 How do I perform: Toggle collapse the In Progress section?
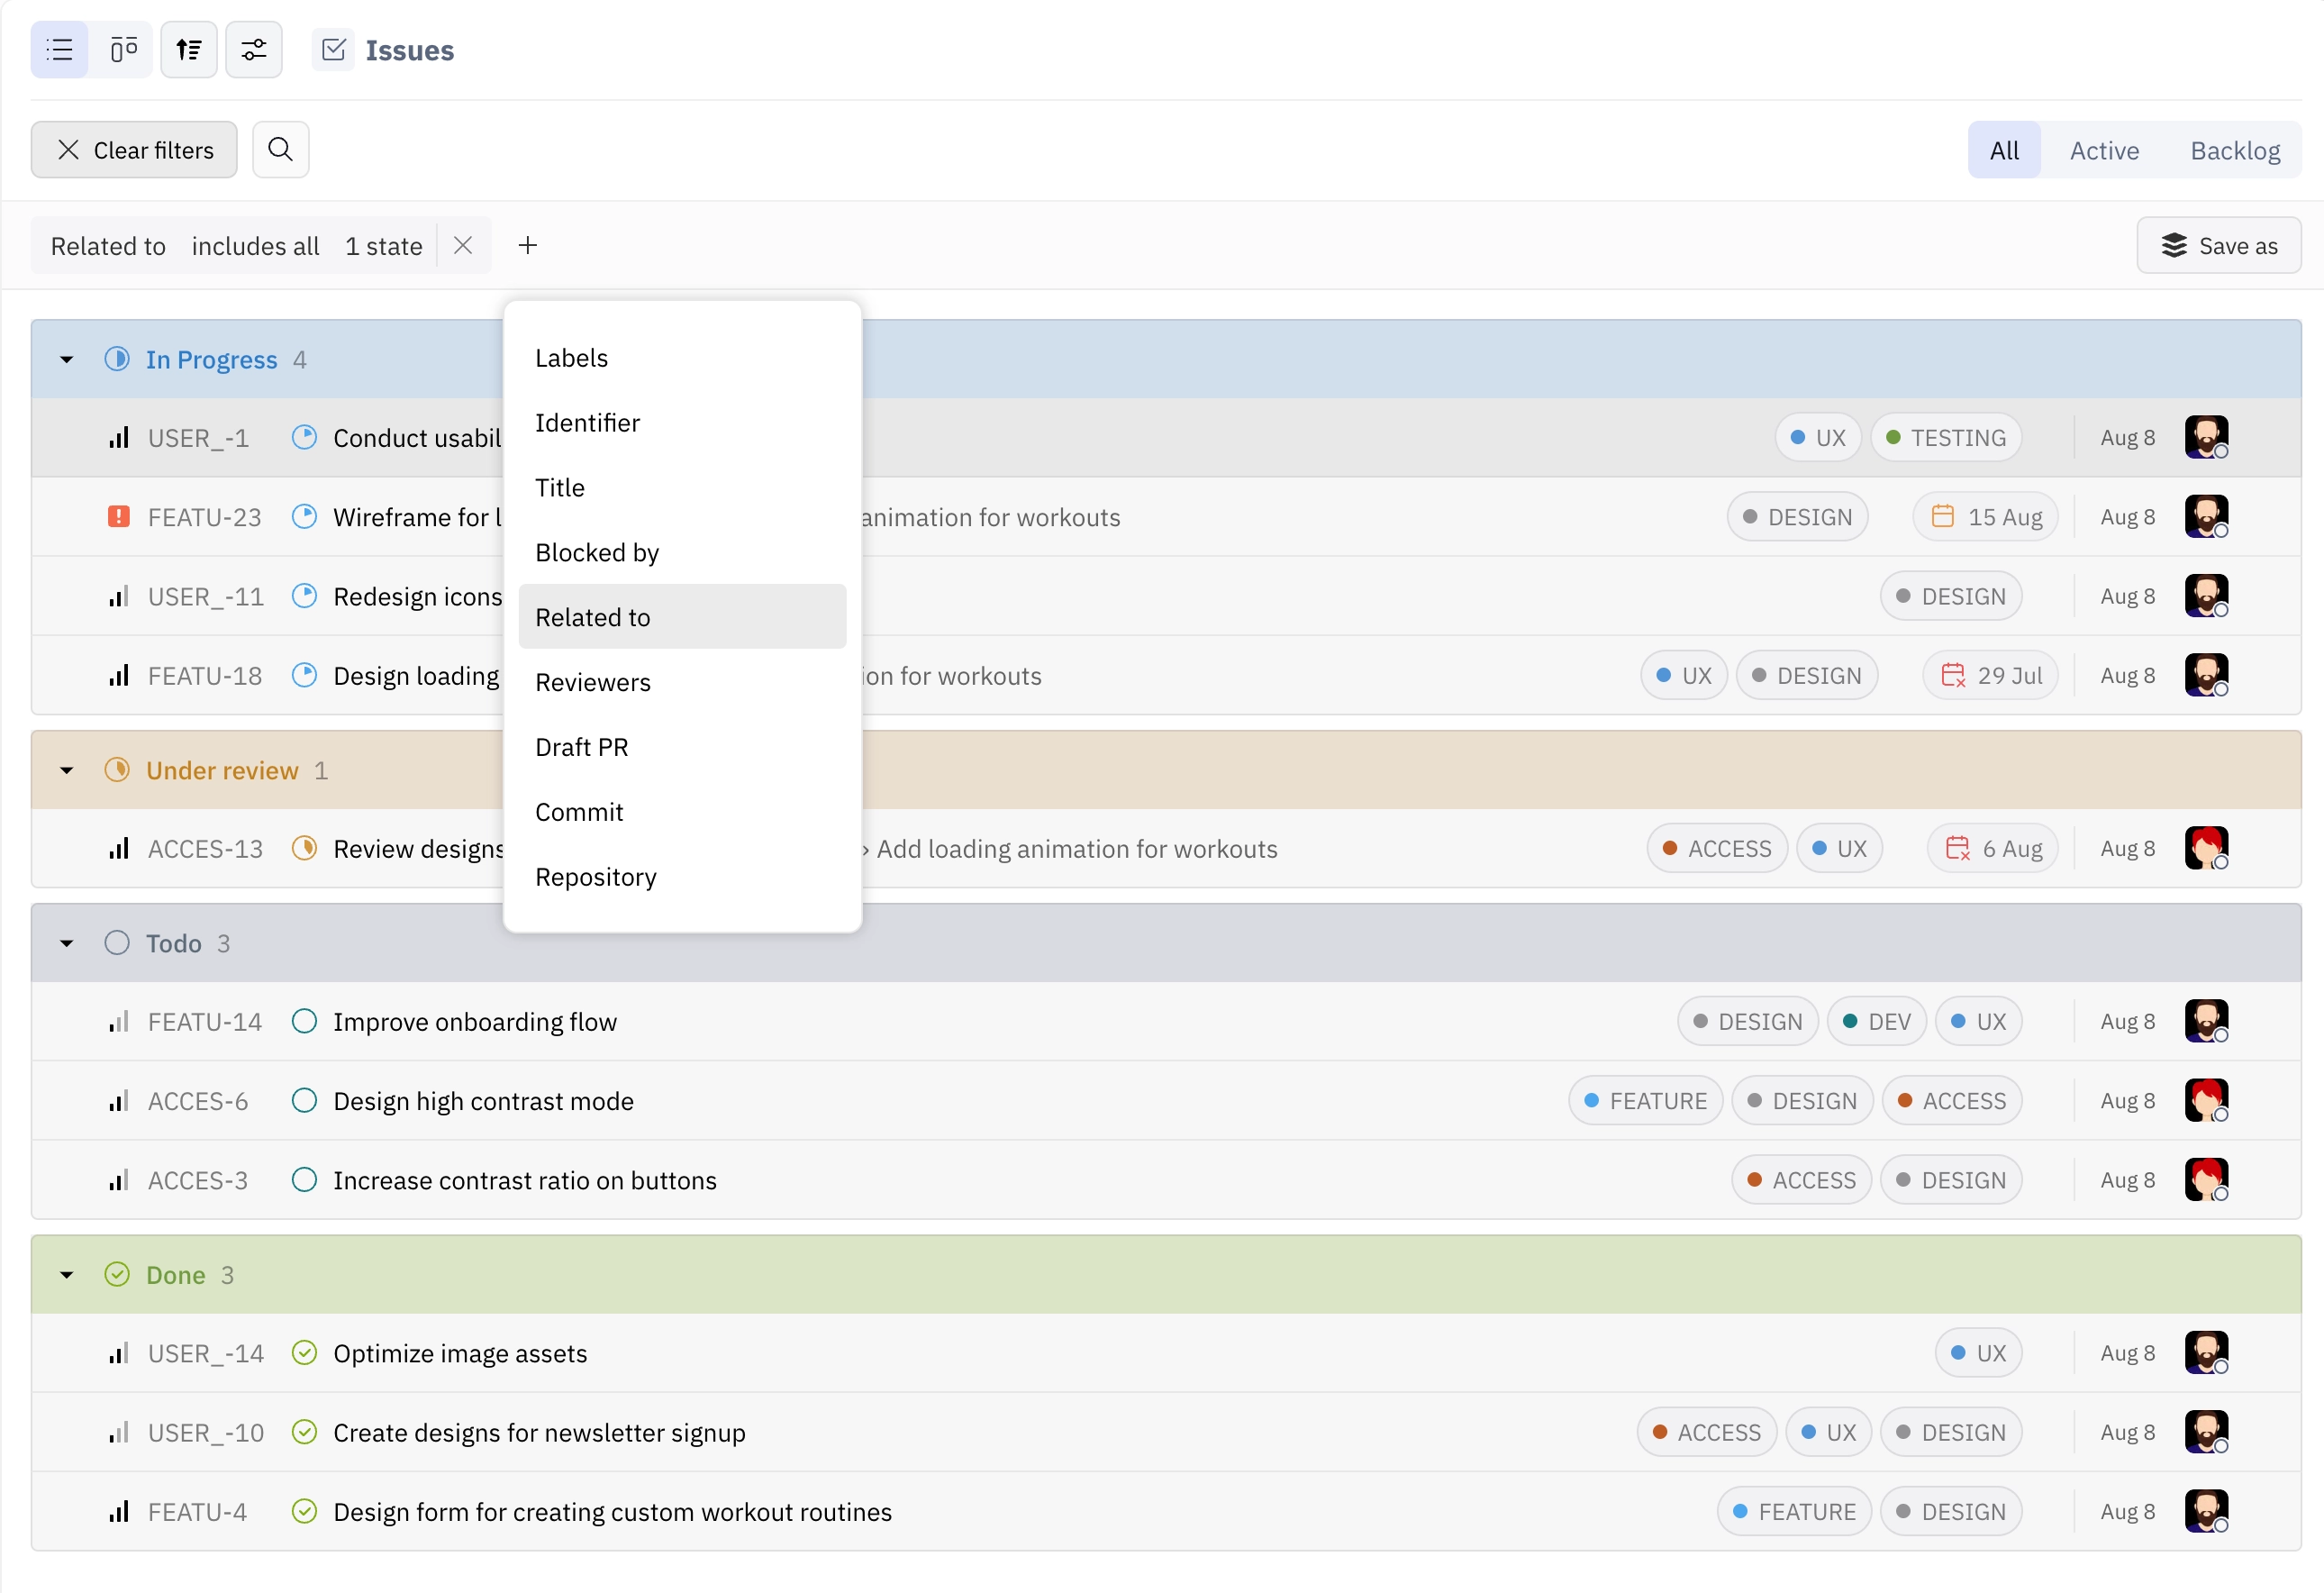click(66, 360)
